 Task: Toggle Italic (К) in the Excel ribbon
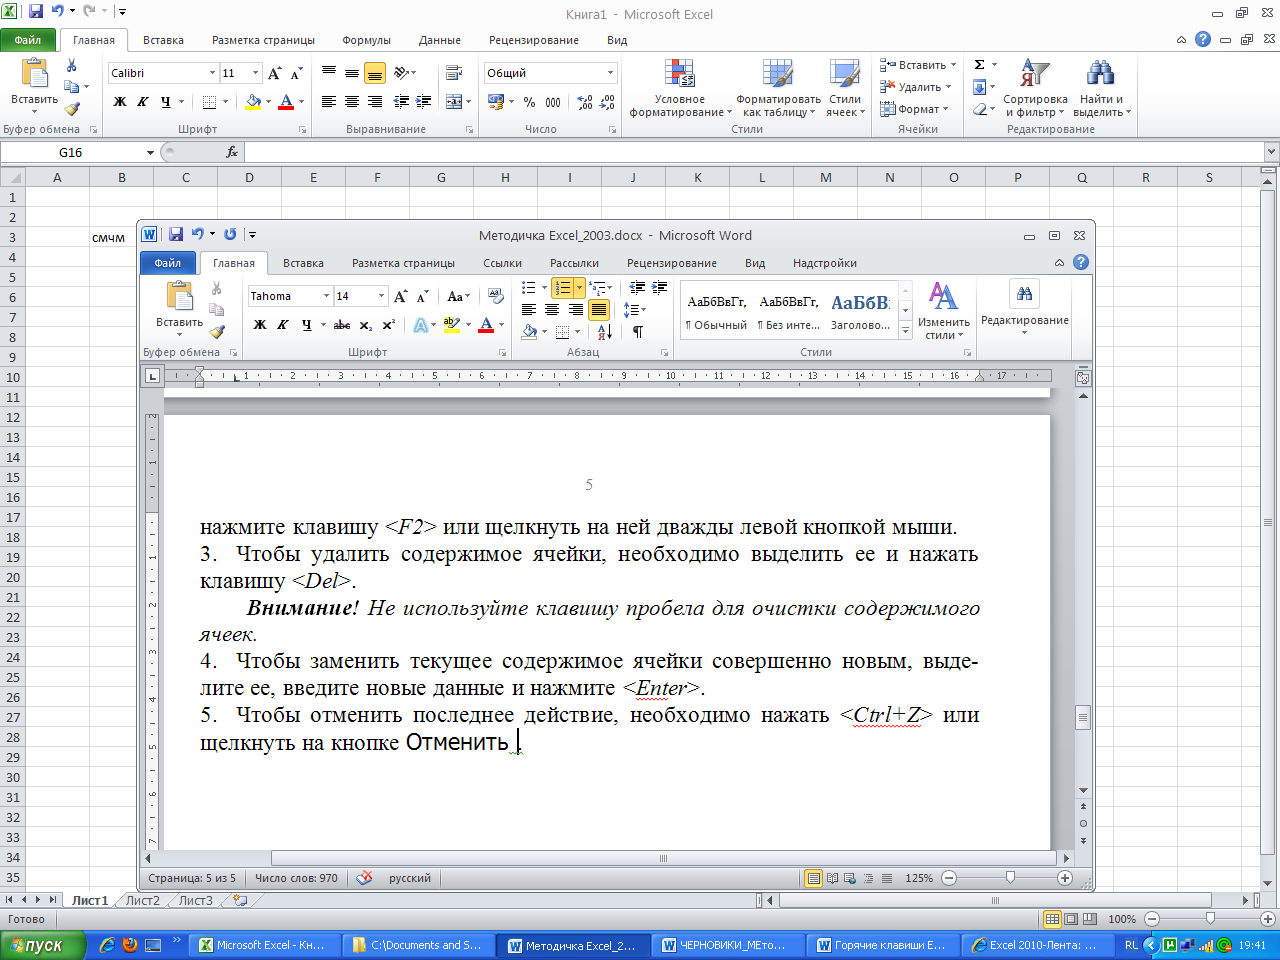click(143, 102)
